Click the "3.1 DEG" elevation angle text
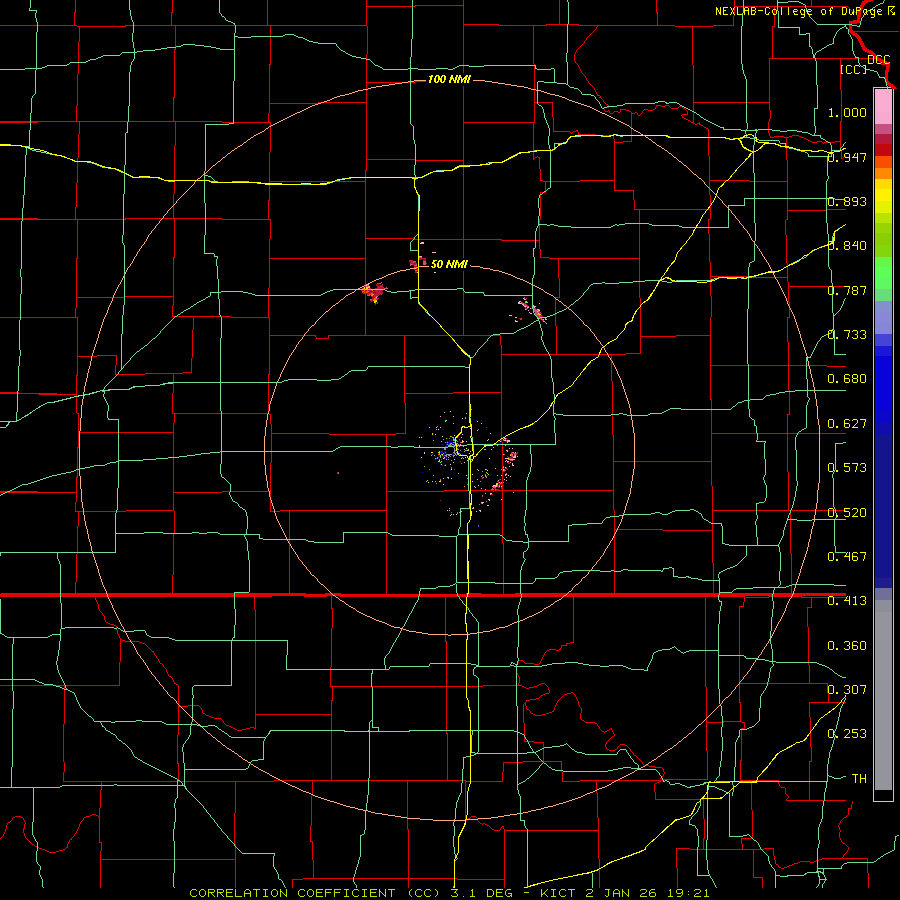Image resolution: width=900 pixels, height=900 pixels. (x=481, y=893)
